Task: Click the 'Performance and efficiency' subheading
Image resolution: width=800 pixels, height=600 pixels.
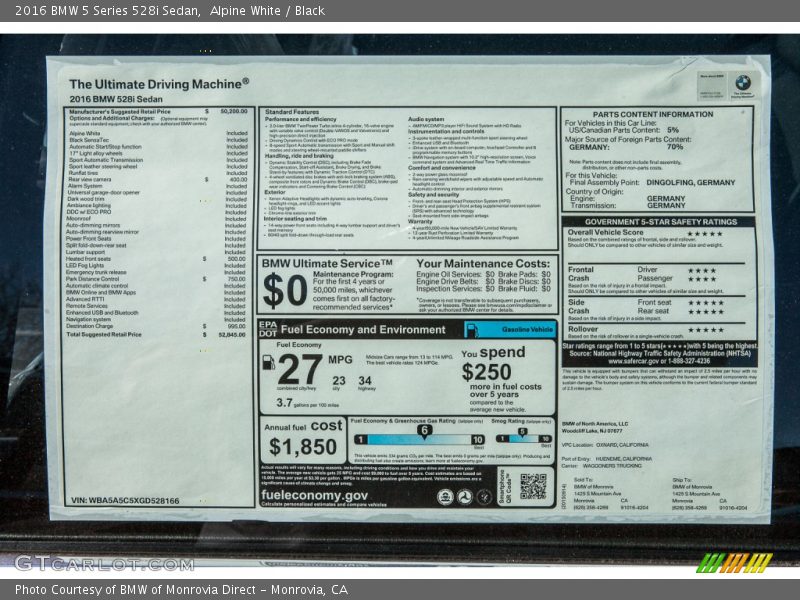Action: click(x=301, y=119)
